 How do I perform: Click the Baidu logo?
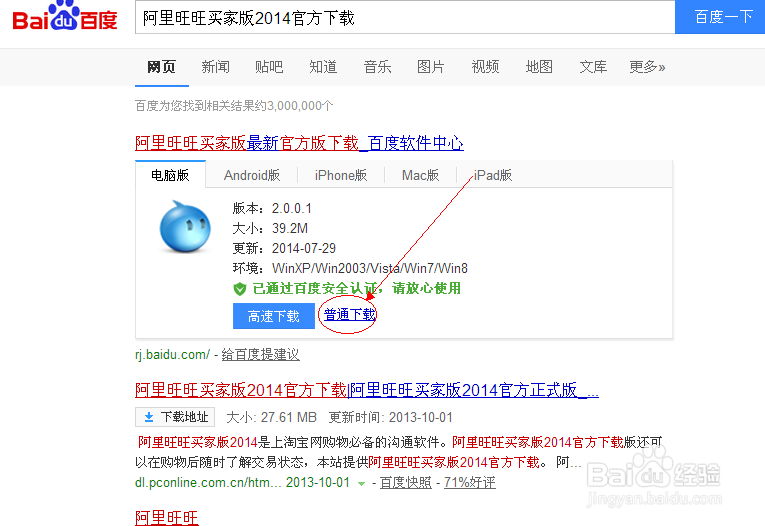pos(65,17)
